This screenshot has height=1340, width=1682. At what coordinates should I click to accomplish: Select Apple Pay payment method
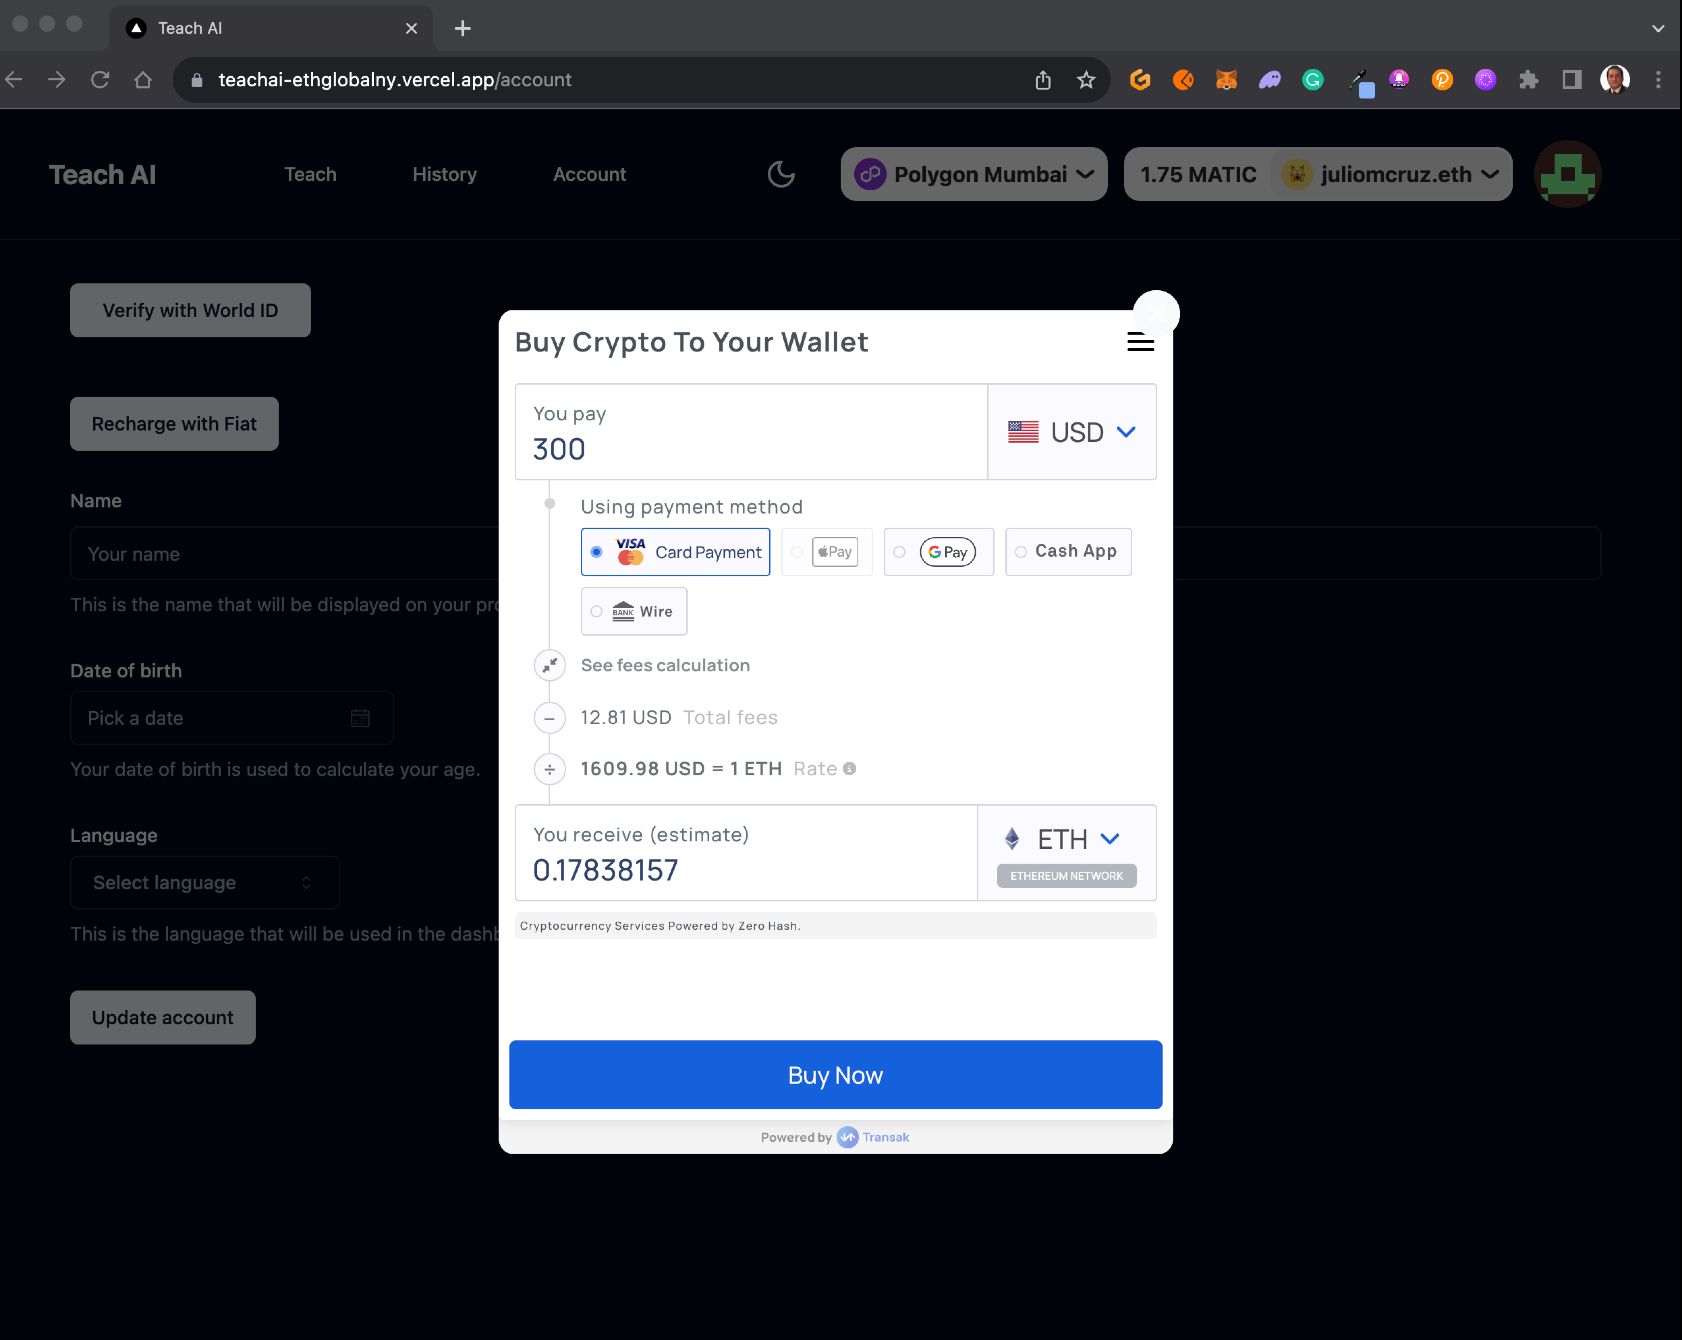[827, 552]
